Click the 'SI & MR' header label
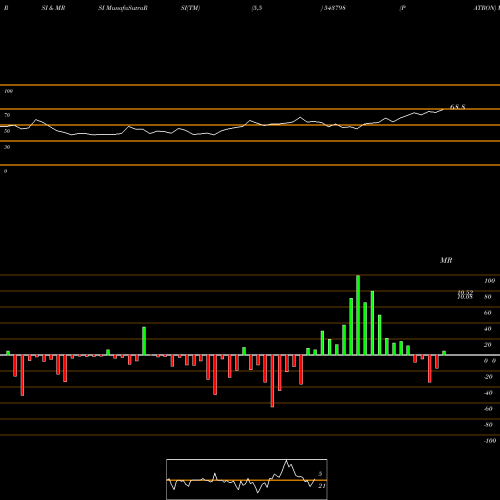This screenshot has width=500, height=500. [53, 8]
